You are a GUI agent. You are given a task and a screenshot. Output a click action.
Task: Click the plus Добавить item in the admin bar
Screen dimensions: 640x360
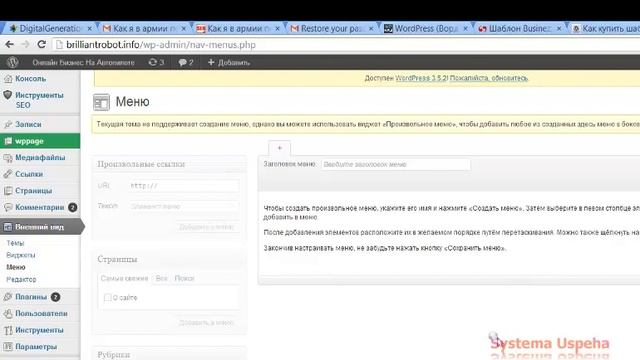coord(229,62)
